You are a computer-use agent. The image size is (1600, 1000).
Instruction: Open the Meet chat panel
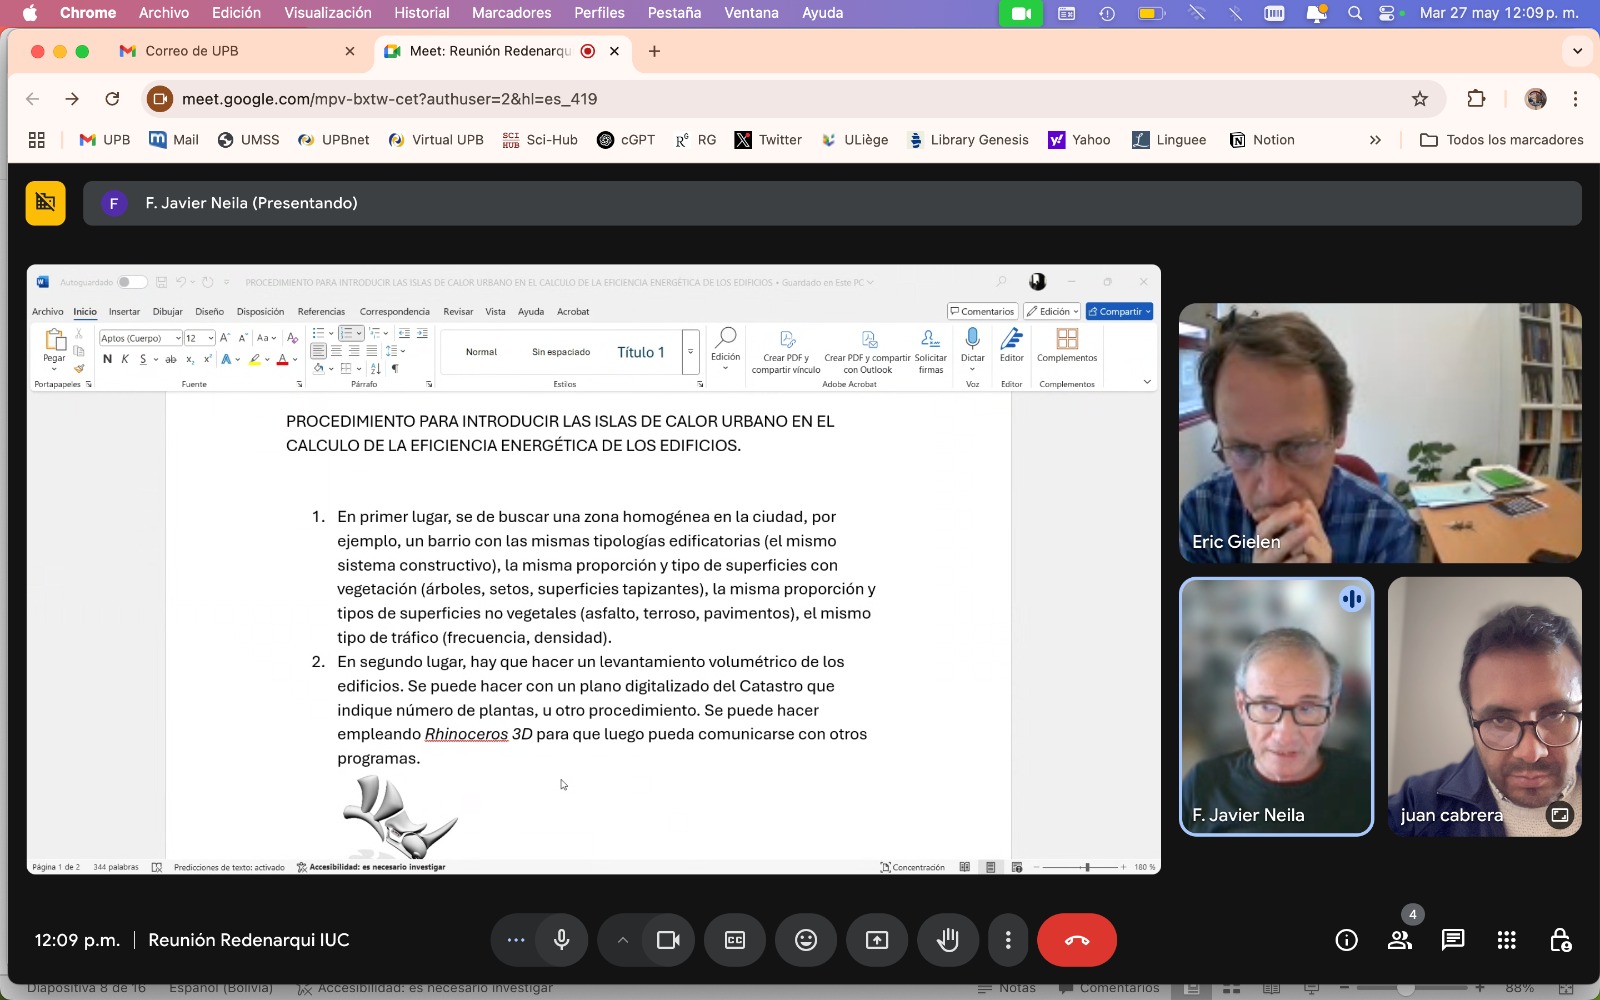pyautogui.click(x=1452, y=940)
